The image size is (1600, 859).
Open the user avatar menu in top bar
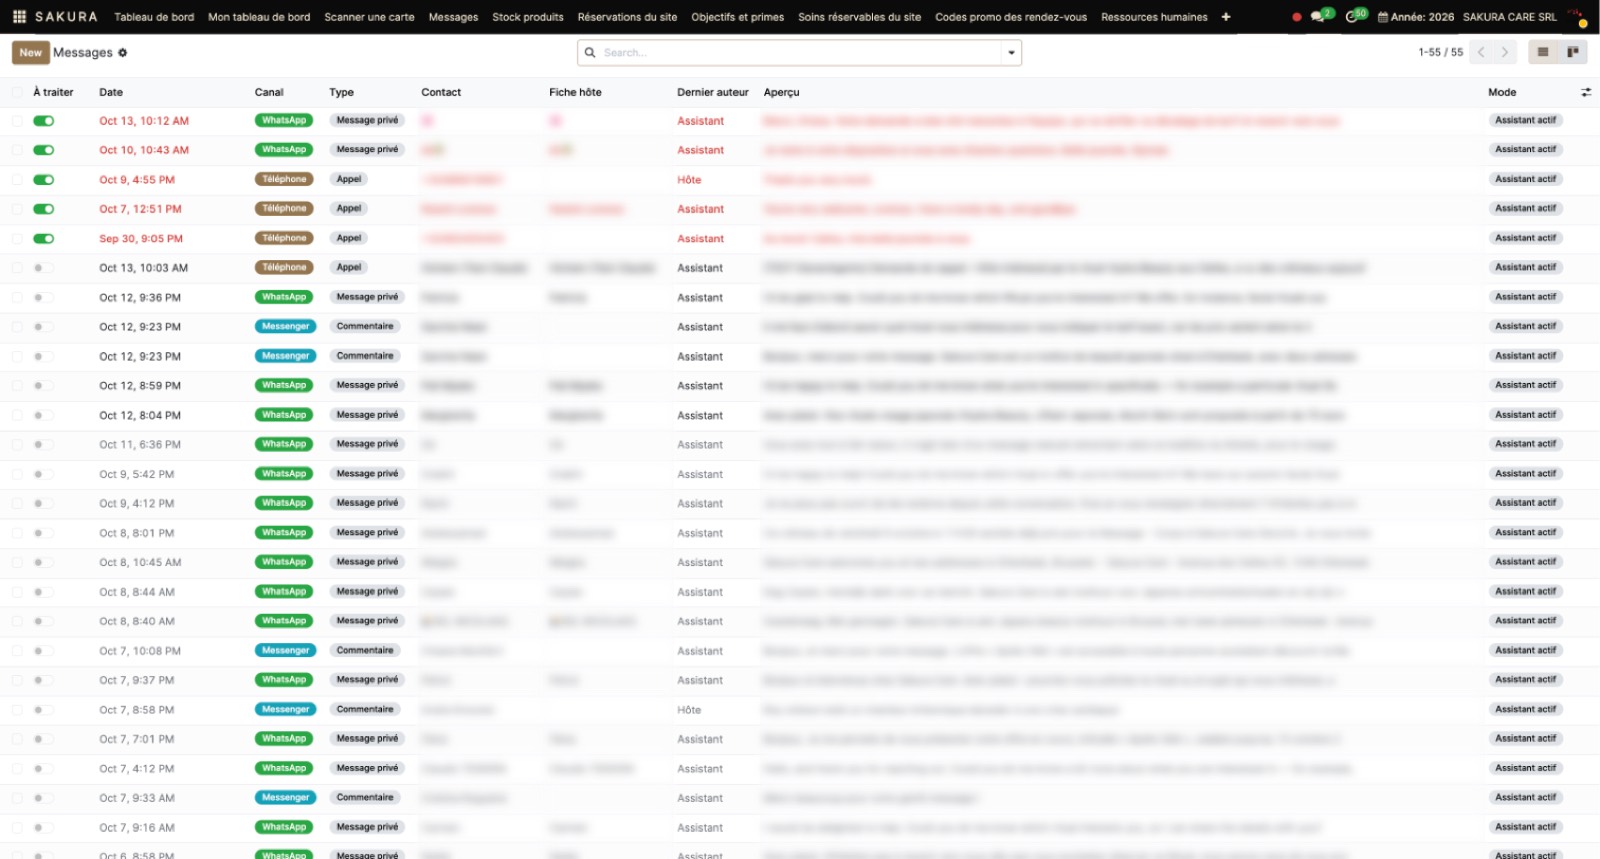(x=1578, y=17)
